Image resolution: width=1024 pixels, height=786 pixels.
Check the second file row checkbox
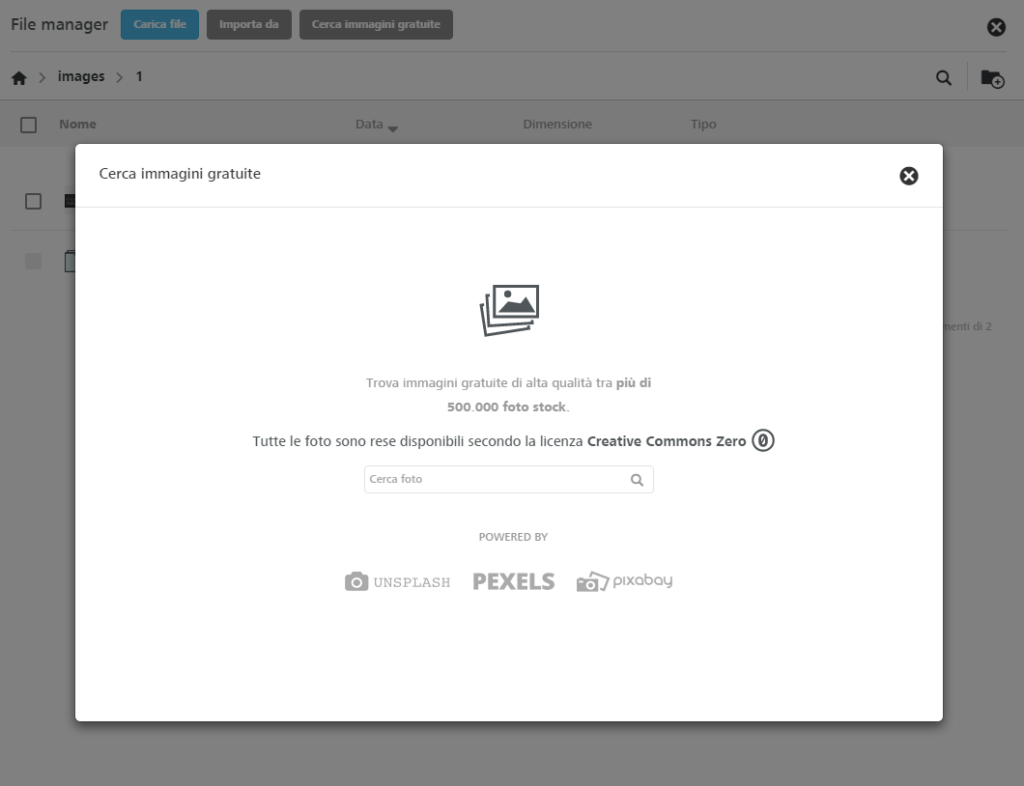coord(33,261)
